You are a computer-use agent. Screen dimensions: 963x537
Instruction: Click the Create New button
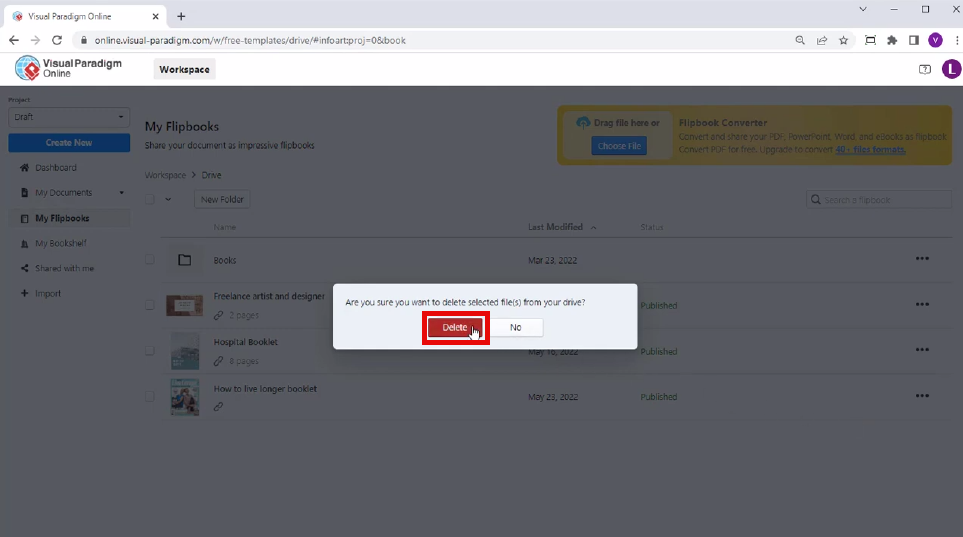click(69, 143)
